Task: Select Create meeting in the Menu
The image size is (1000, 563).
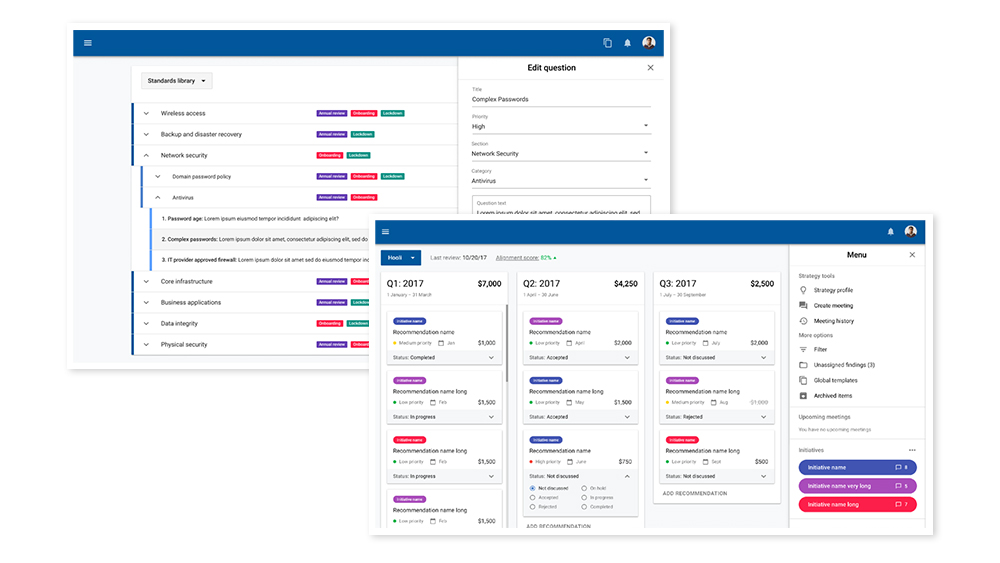Action: (833, 305)
